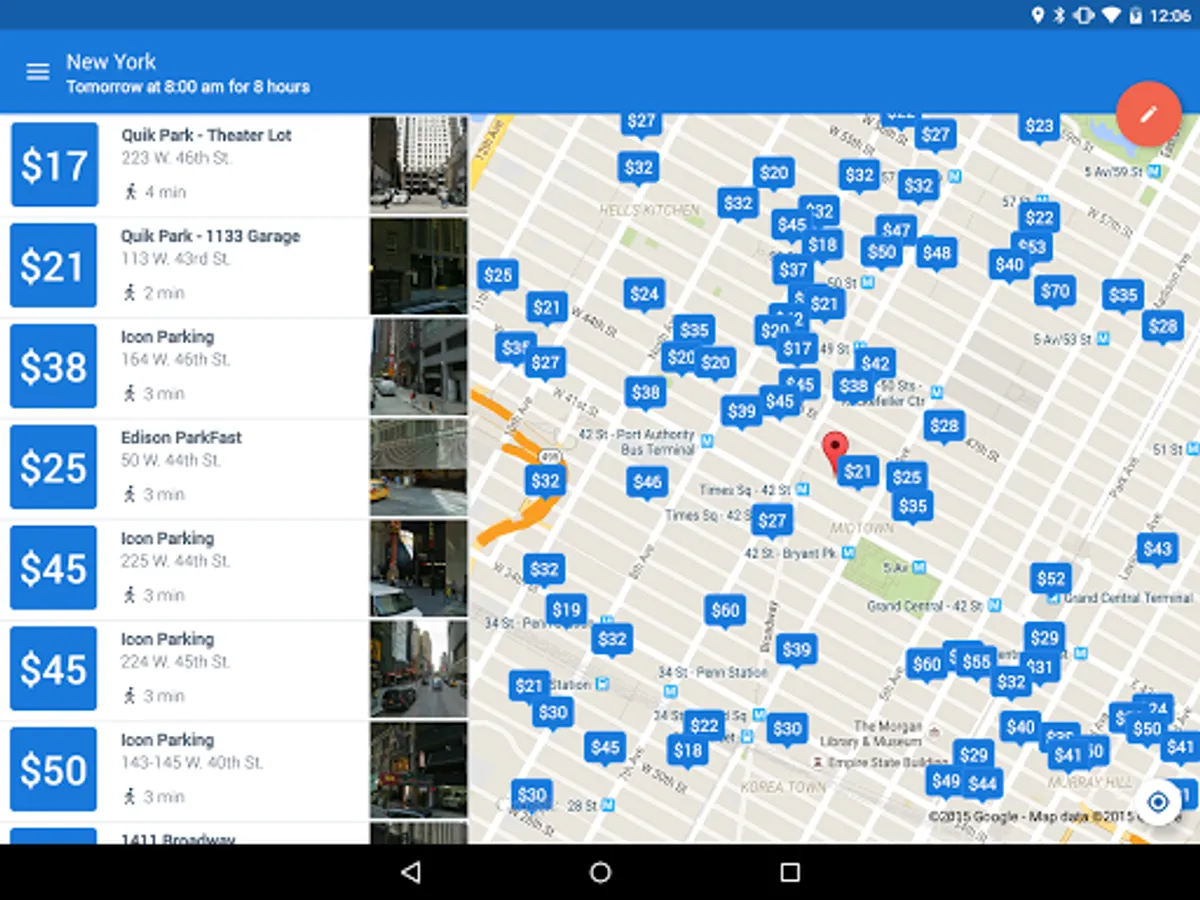Tap the location icon in status bar
The height and width of the screenshot is (900, 1200).
1037,15
